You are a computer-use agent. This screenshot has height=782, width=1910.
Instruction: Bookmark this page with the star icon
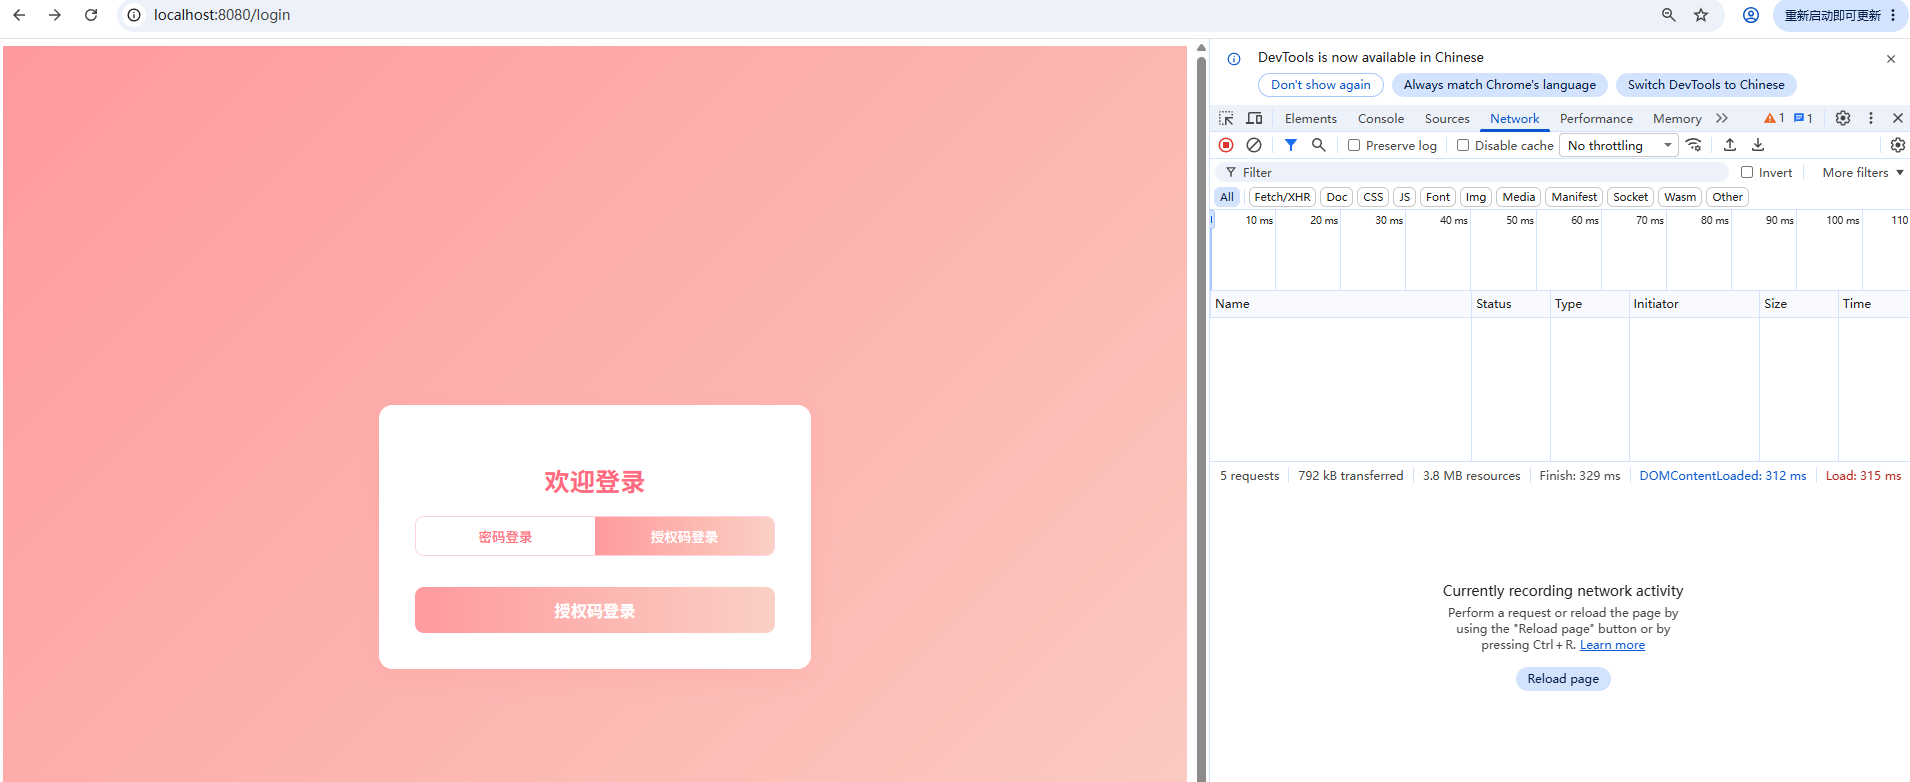click(1701, 15)
